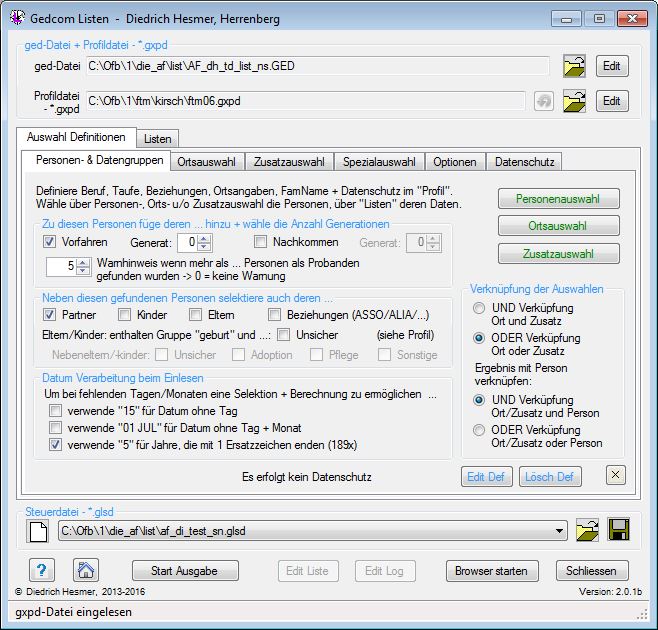Open help via question mark icon

[42, 570]
